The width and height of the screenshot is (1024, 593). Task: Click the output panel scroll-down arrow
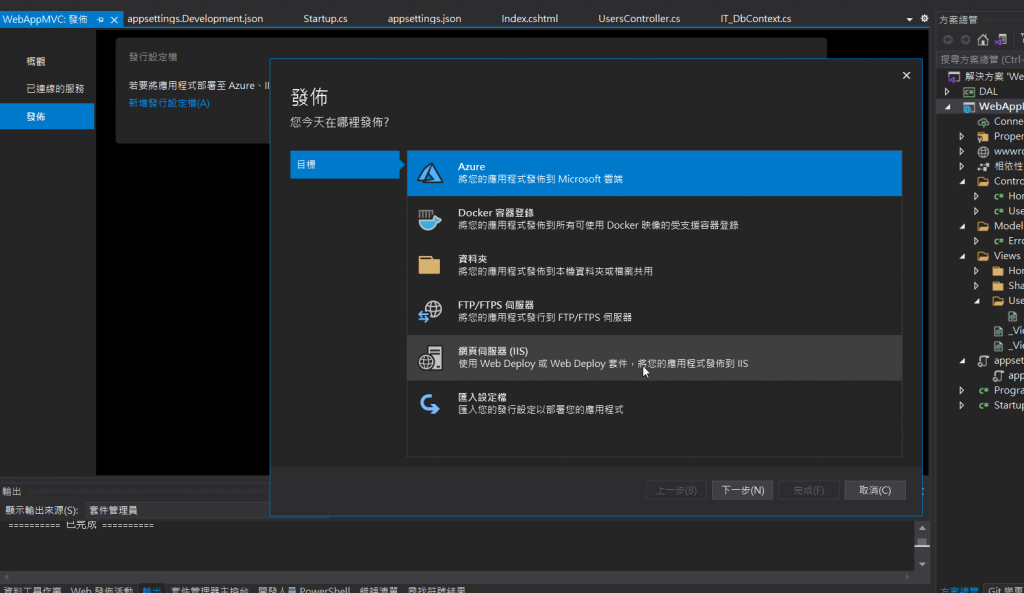922,564
